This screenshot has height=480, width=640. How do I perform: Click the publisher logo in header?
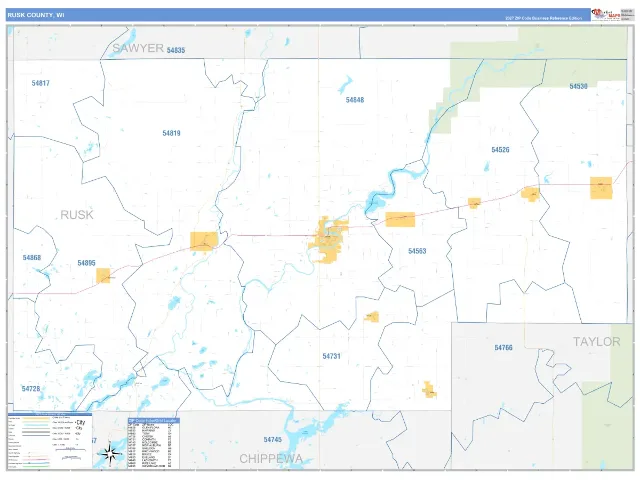pyautogui.click(x=606, y=14)
